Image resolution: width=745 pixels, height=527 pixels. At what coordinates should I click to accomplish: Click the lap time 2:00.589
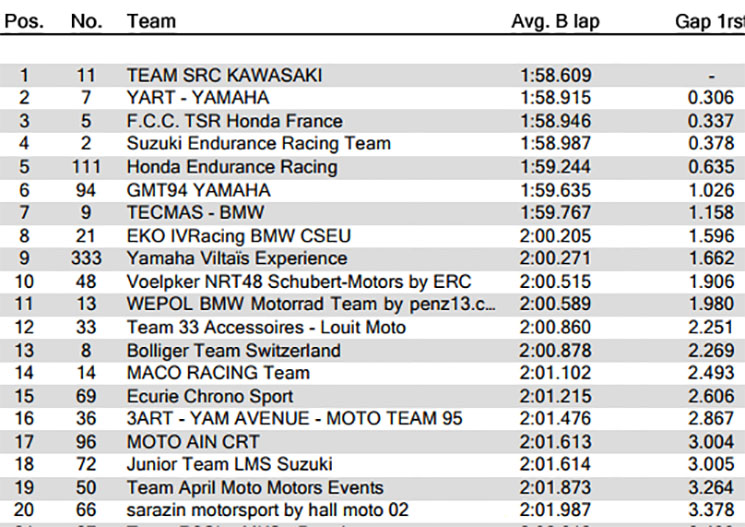(x=555, y=304)
